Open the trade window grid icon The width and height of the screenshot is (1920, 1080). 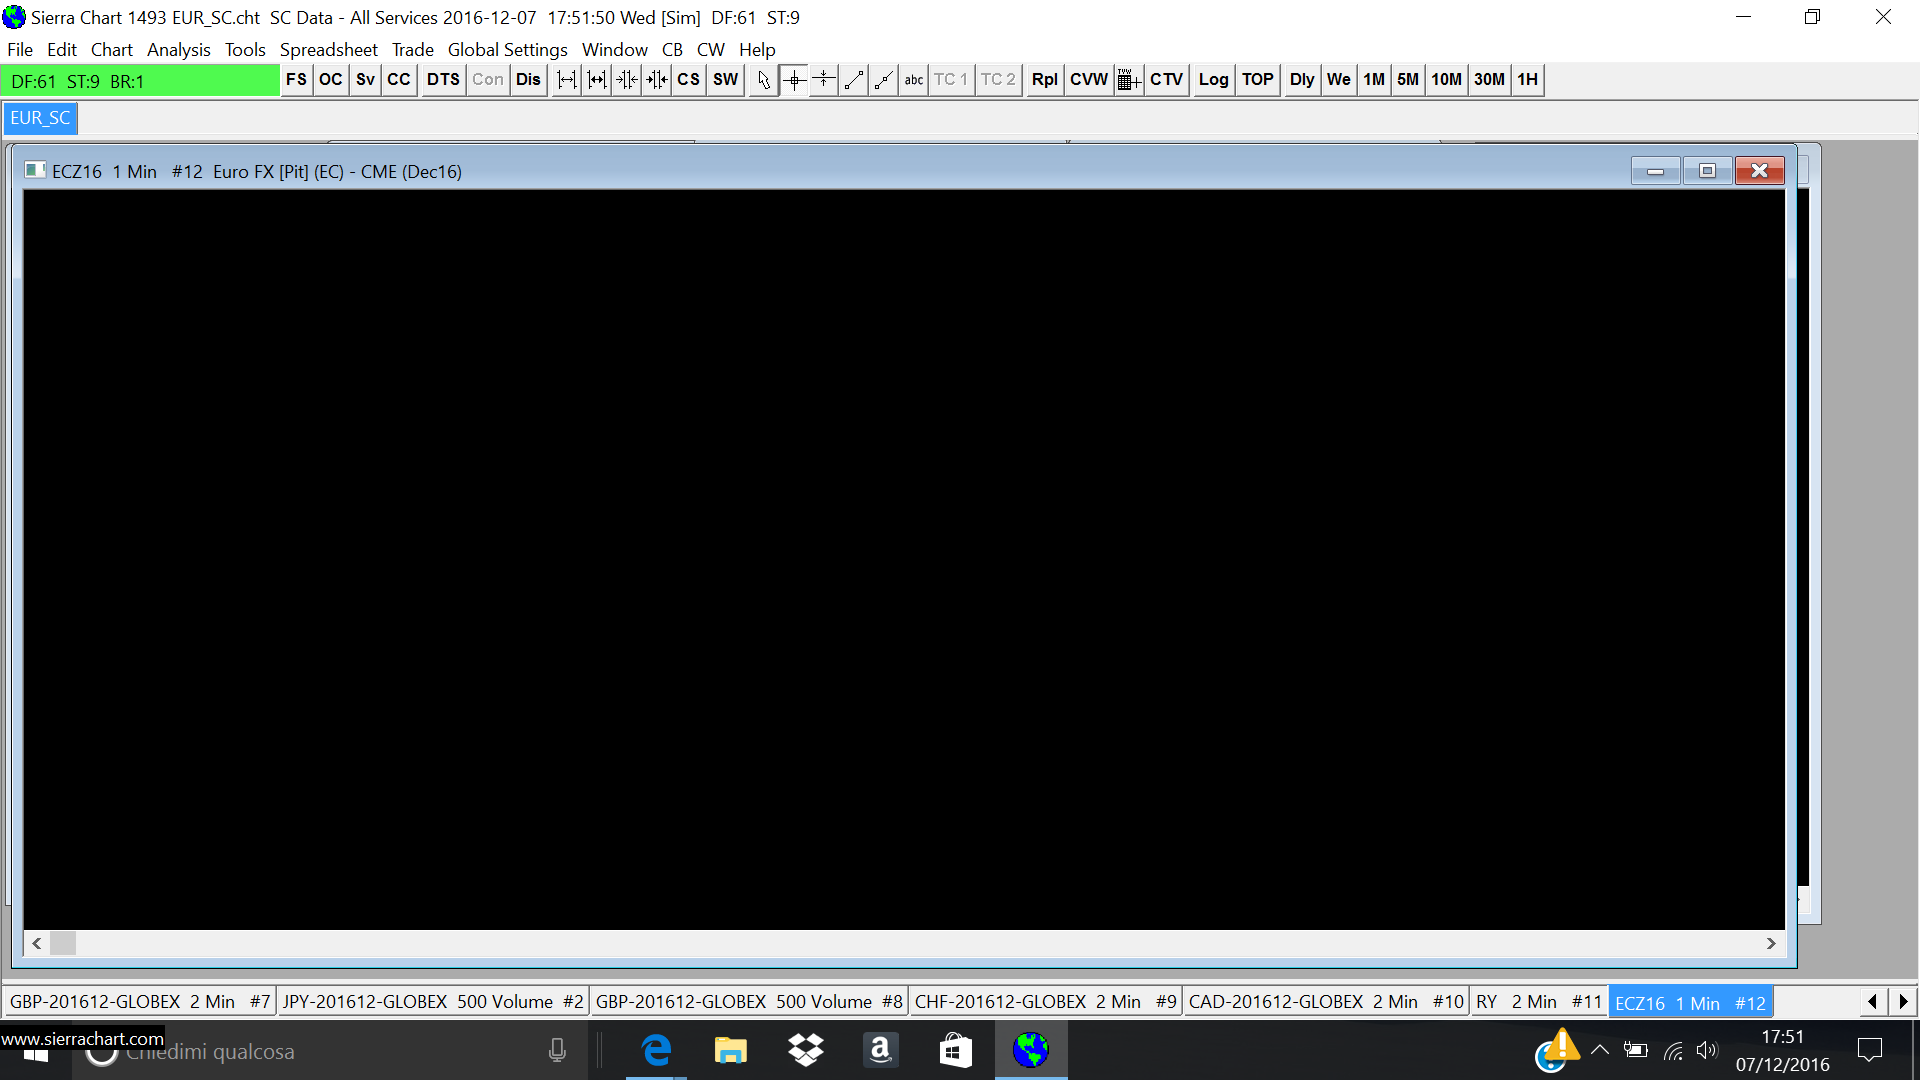coord(1129,80)
